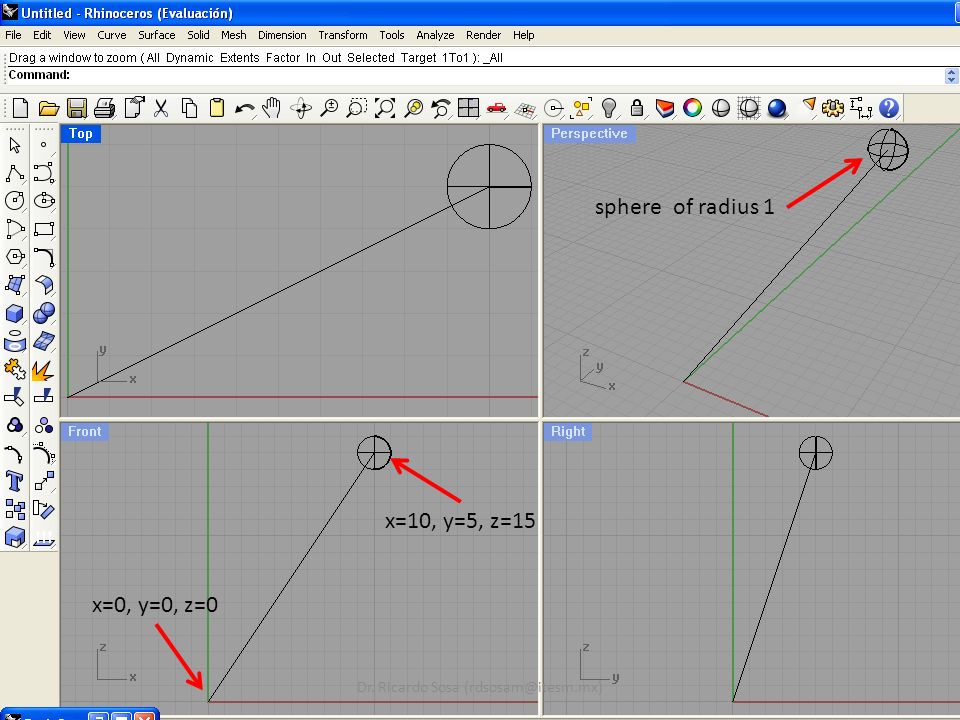Open the Curve menu
The height and width of the screenshot is (720, 960).
(111, 35)
